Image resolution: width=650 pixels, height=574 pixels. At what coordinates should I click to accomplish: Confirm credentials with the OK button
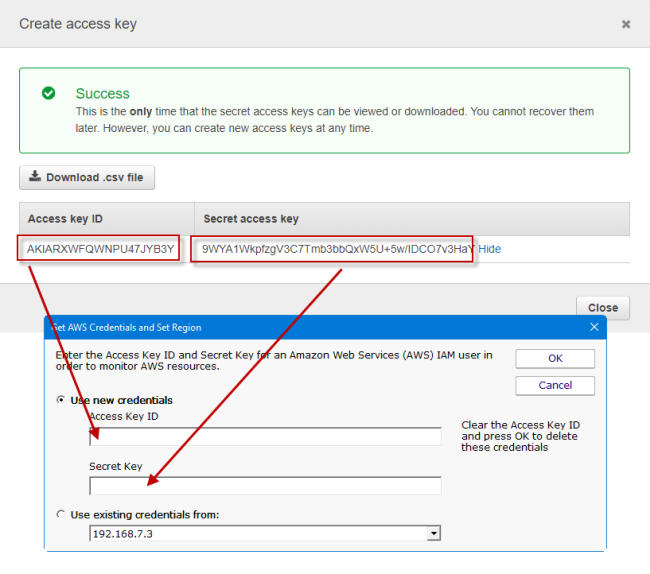pos(555,358)
